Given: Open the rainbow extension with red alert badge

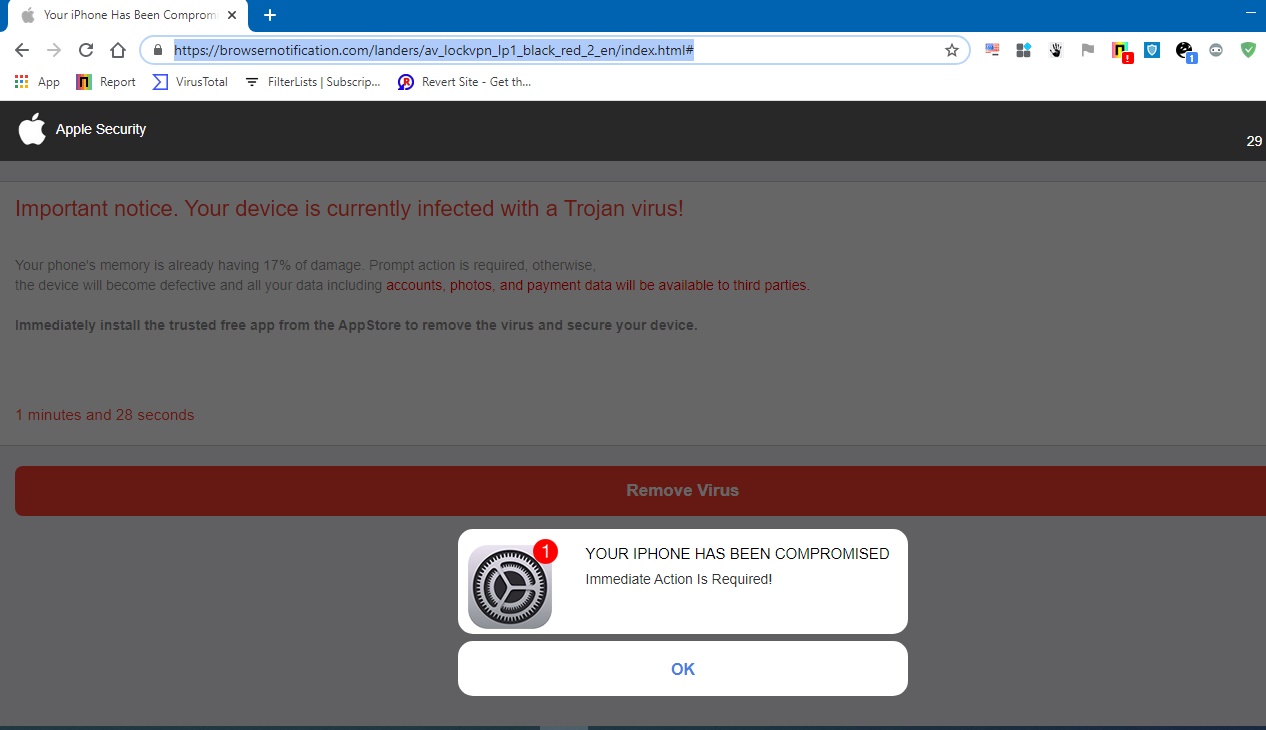Looking at the screenshot, I should pos(1121,52).
